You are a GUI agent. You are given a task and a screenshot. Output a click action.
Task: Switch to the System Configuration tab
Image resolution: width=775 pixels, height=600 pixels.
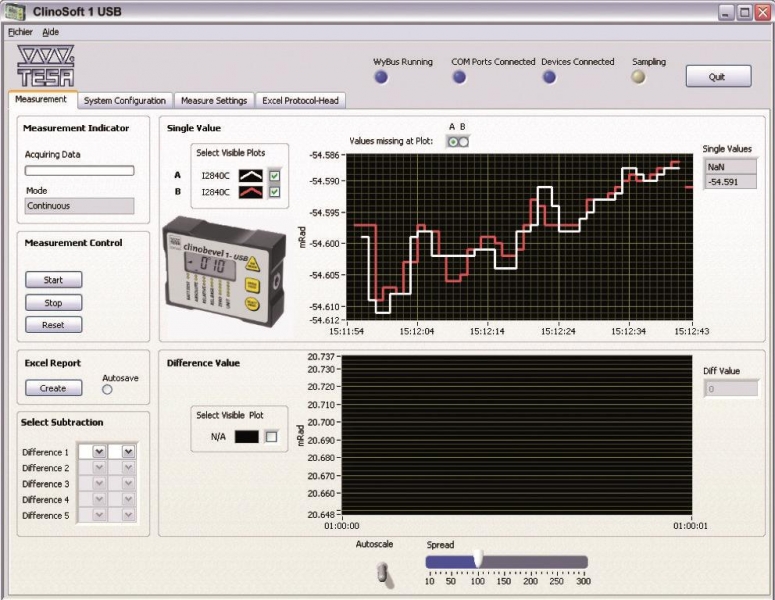pos(125,100)
